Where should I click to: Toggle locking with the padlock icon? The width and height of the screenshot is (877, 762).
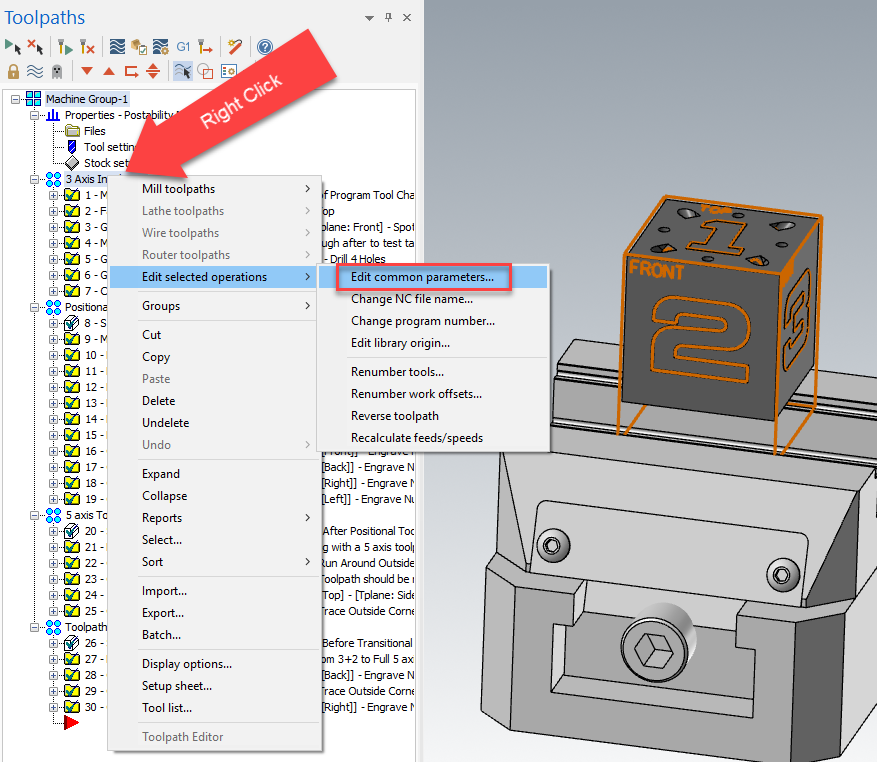tap(13, 71)
